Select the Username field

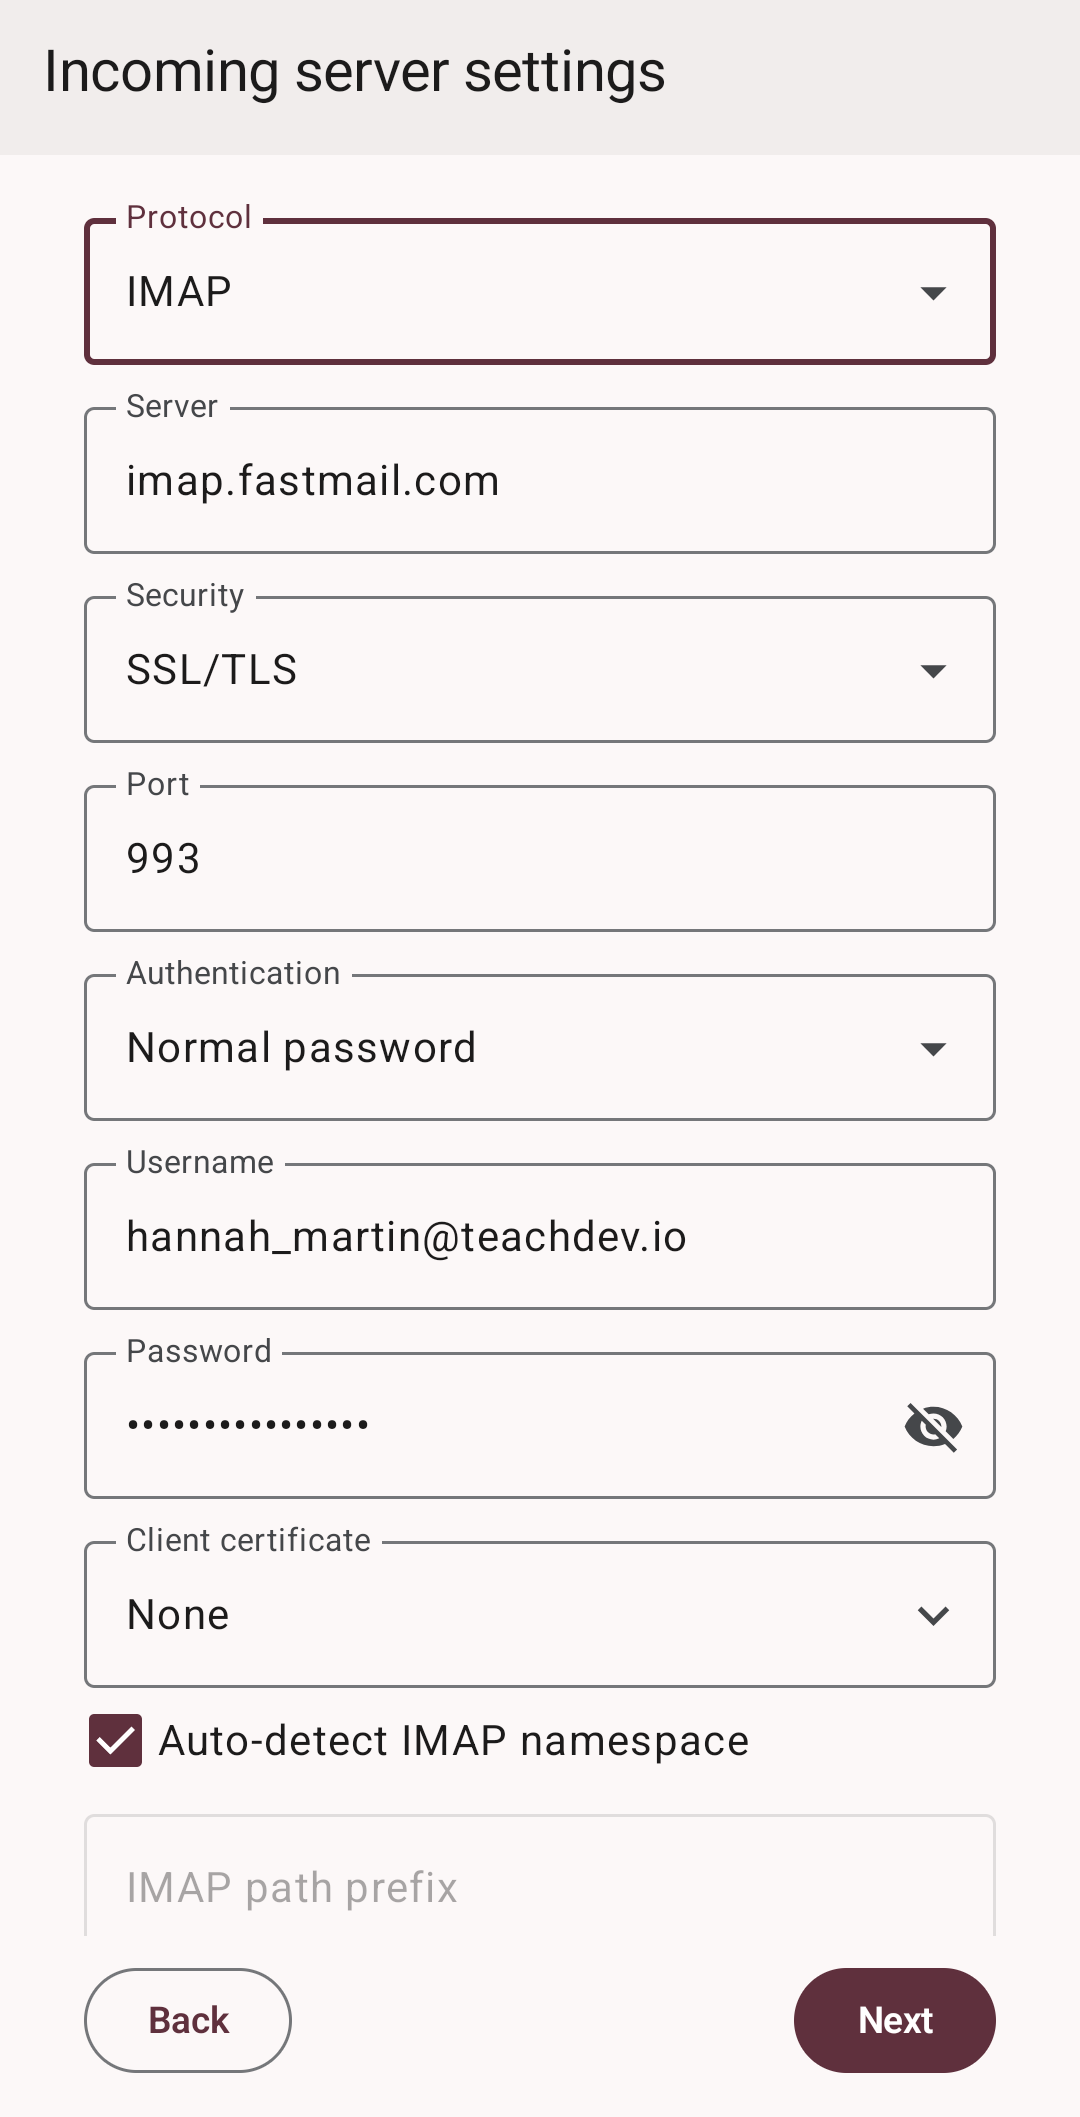tap(540, 1236)
